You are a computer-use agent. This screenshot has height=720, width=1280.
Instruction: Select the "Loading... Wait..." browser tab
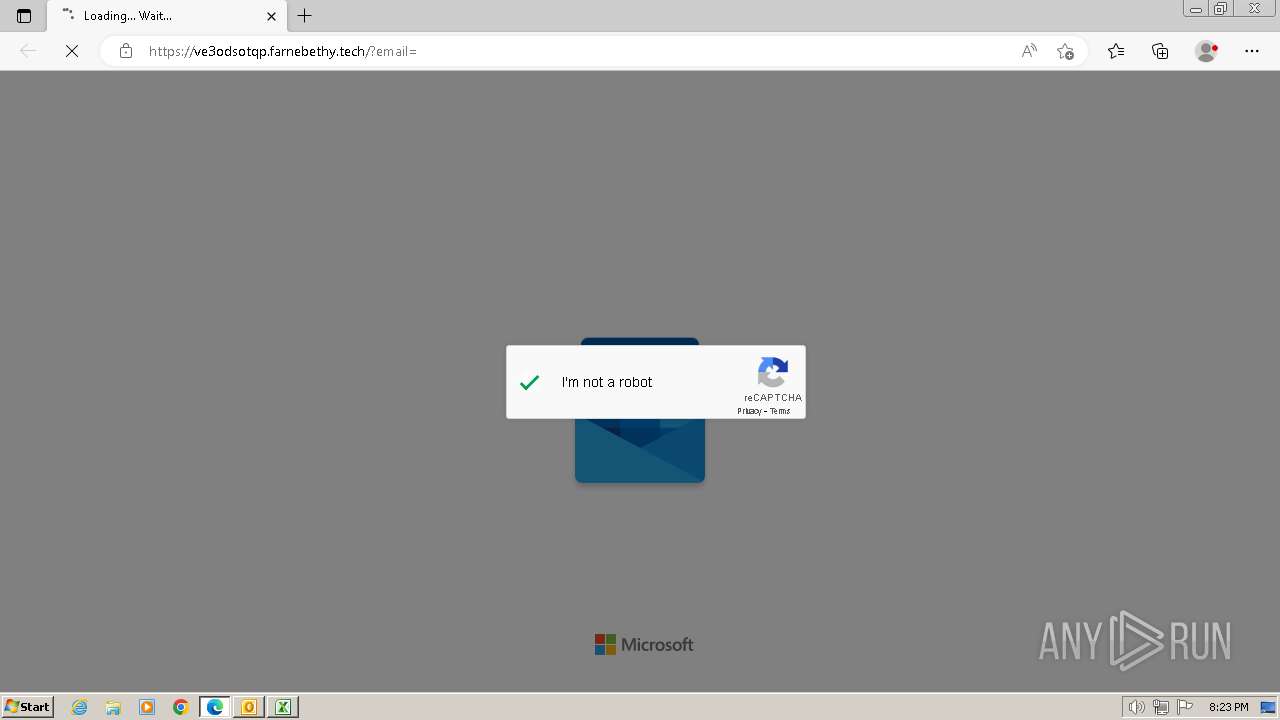(167, 16)
